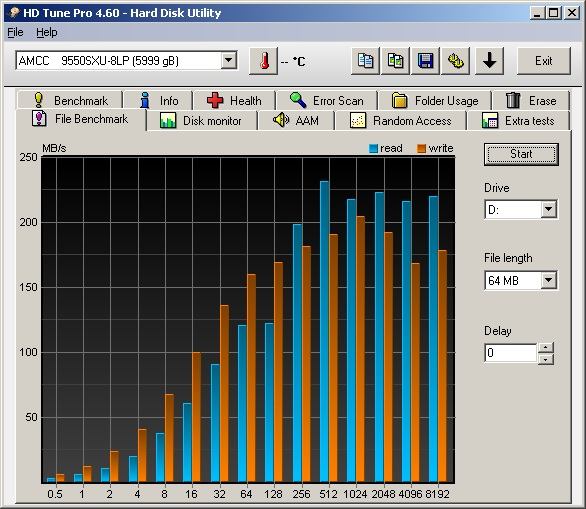Select the File Benchmark tab
This screenshot has height=509, width=586.
(x=80, y=119)
